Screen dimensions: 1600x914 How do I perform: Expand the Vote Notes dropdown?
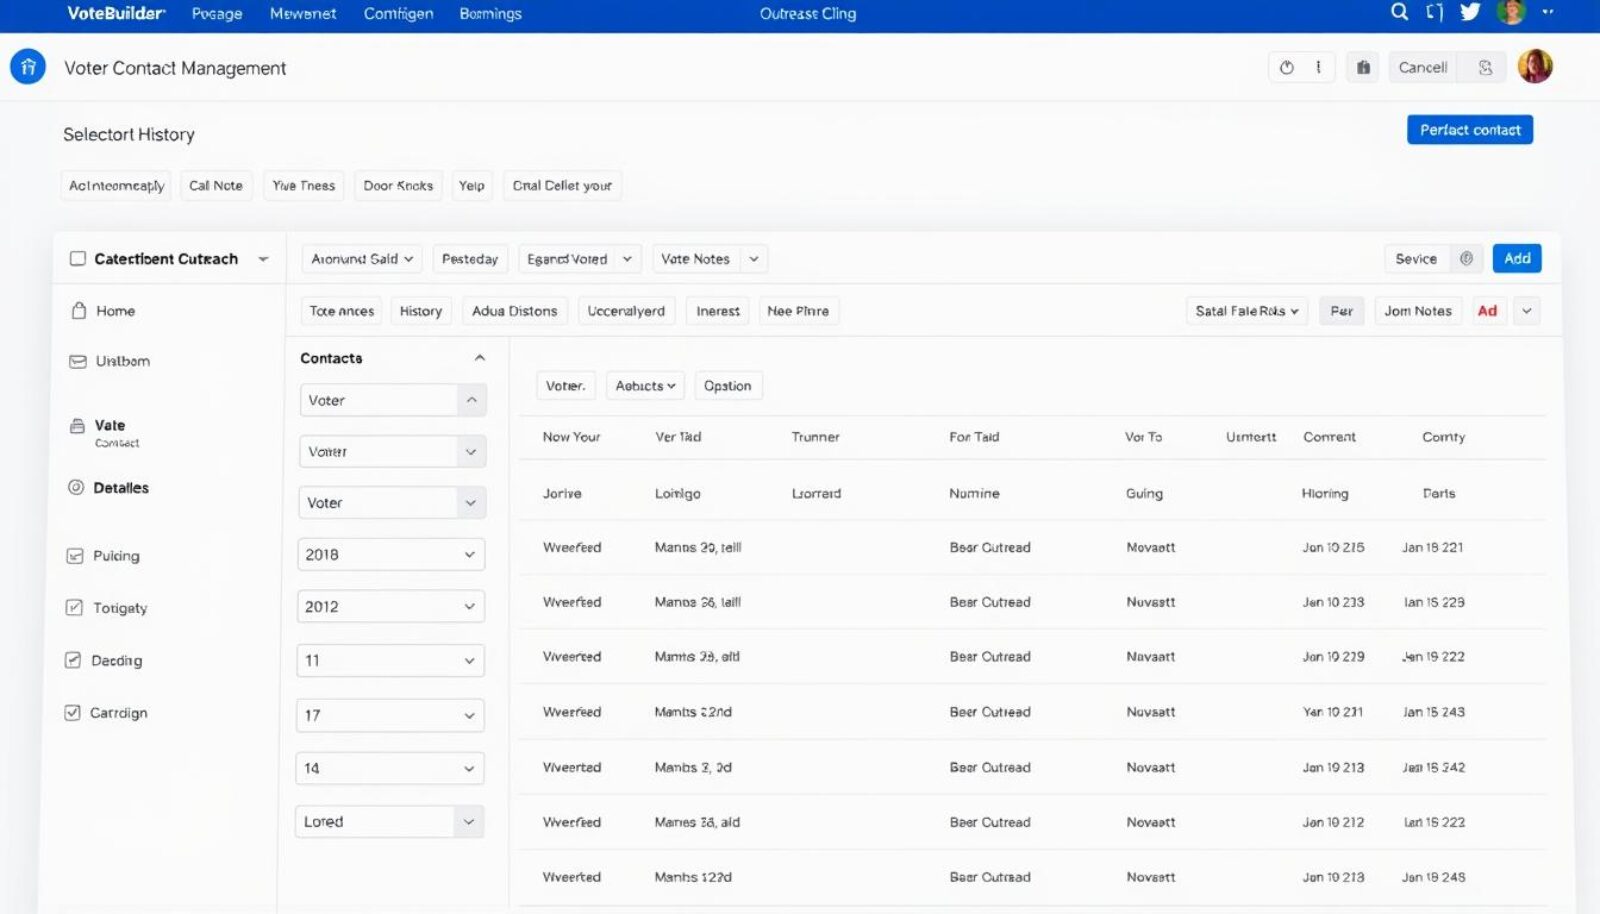(x=708, y=258)
